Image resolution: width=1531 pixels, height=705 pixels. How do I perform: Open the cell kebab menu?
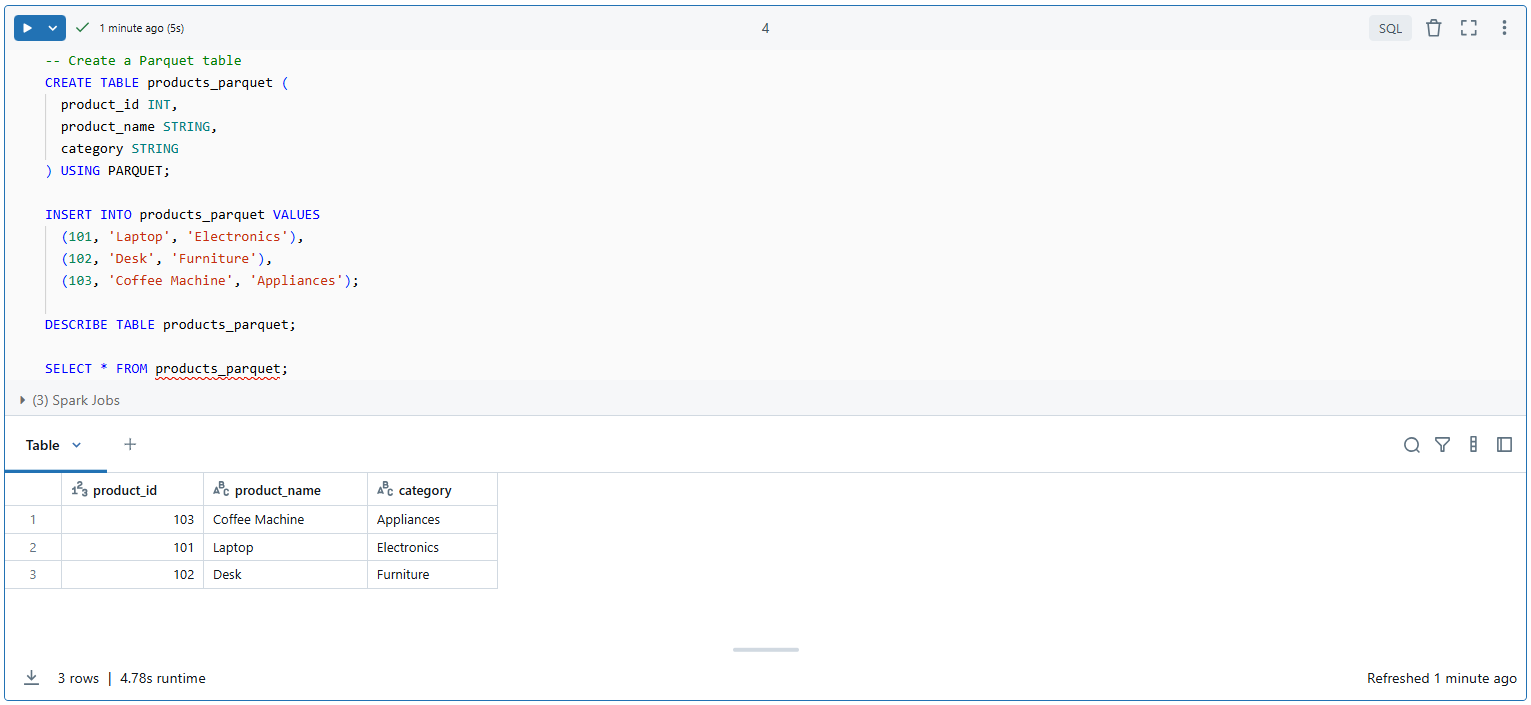pos(1504,28)
